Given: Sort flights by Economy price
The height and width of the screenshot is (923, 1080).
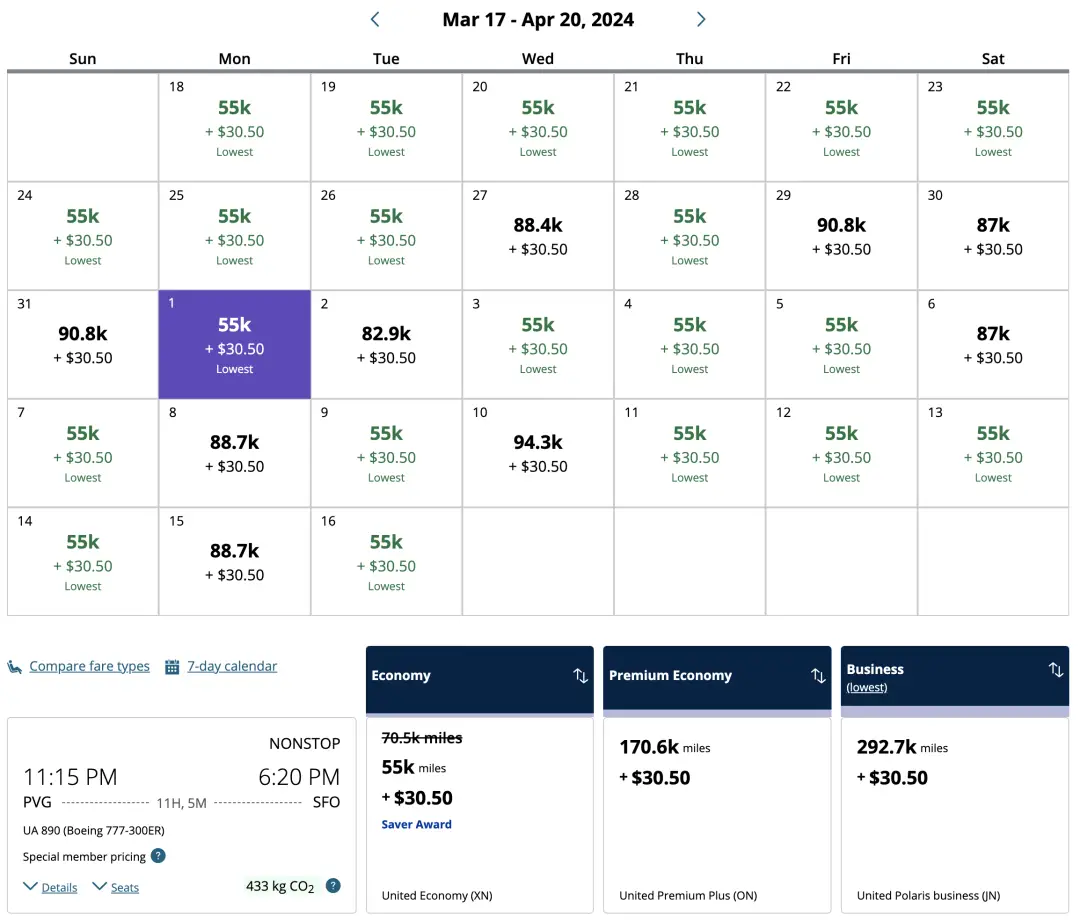Looking at the screenshot, I should (x=580, y=676).
